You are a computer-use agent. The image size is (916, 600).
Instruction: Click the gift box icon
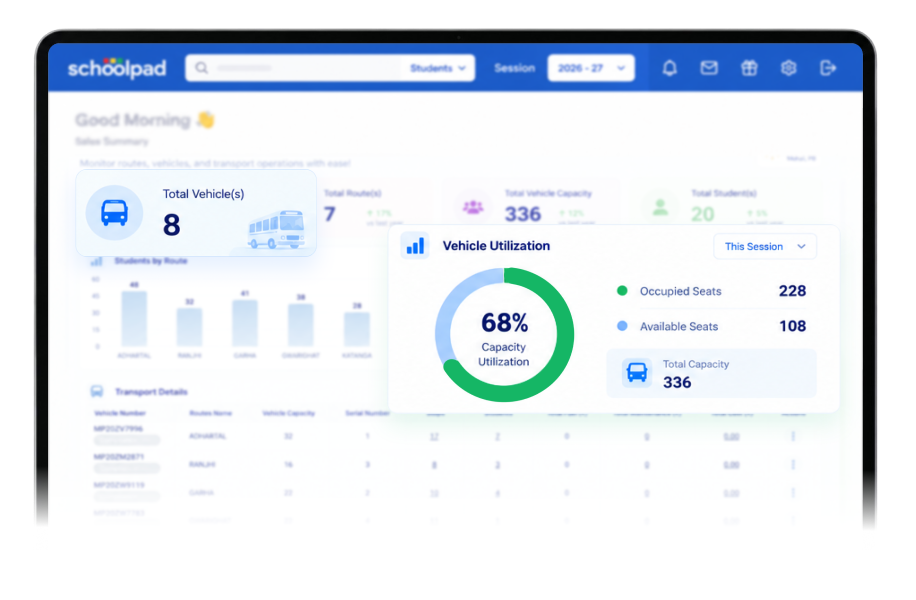(749, 68)
